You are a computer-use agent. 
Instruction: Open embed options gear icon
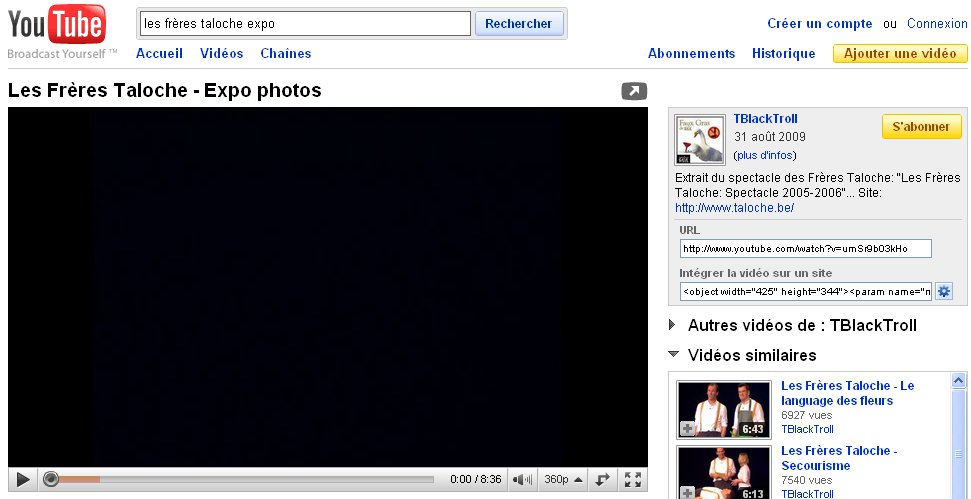(x=943, y=291)
